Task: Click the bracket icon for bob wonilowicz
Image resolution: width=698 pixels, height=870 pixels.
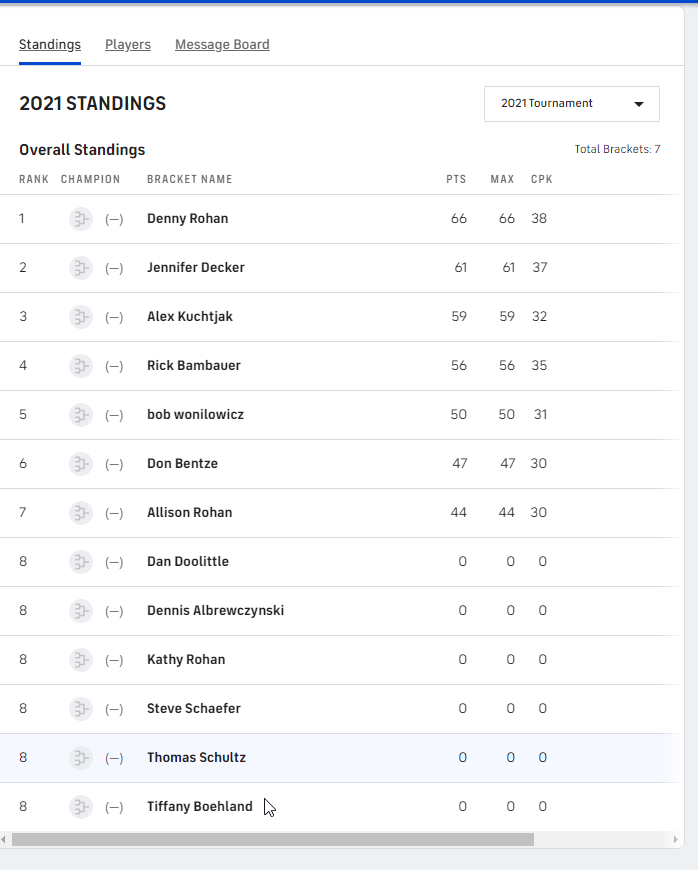Action: click(81, 415)
